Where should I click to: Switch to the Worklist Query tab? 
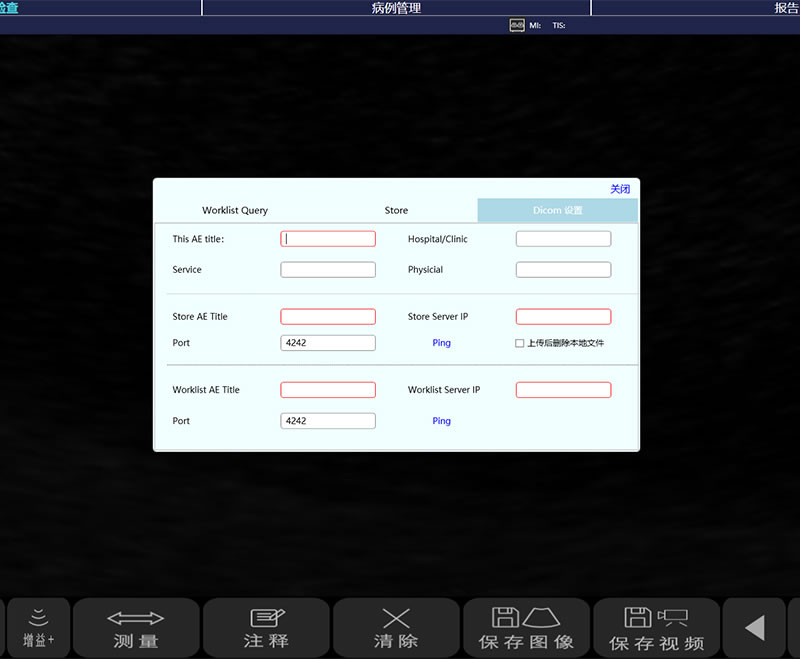[235, 211]
